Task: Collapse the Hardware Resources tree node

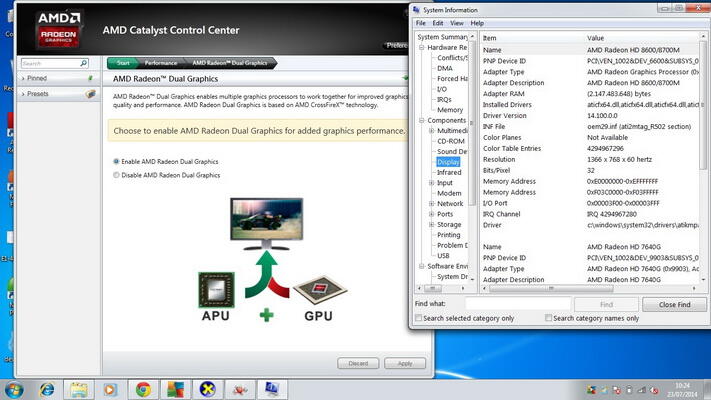Action: 421,47
